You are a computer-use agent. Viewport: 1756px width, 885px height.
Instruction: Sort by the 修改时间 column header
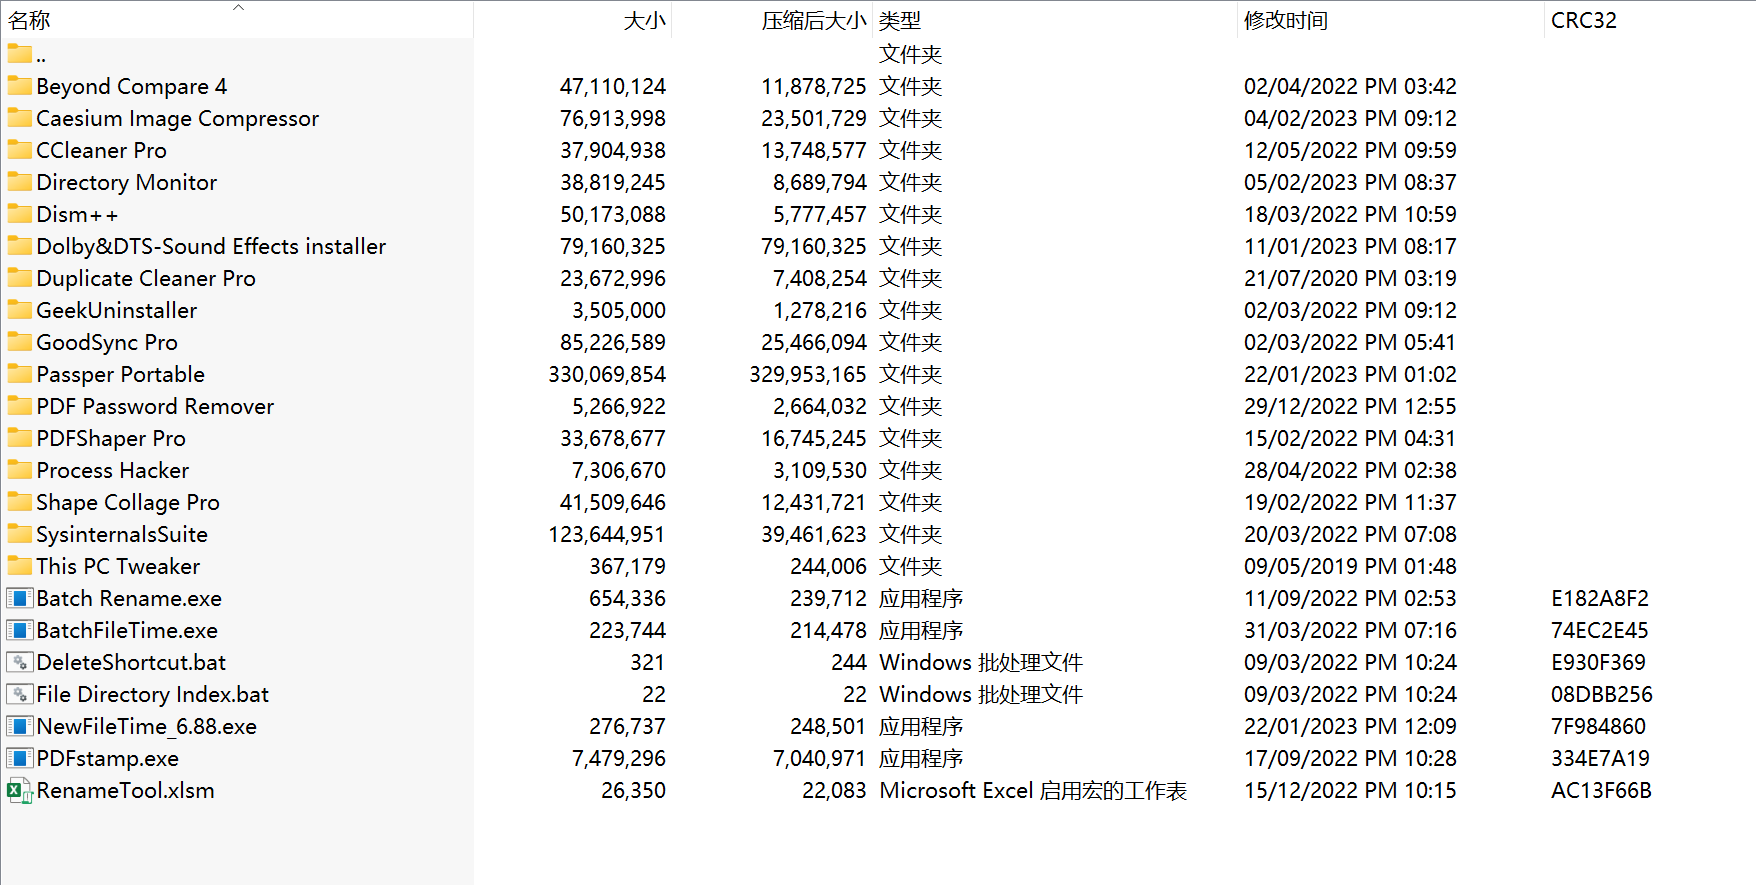[1286, 21]
